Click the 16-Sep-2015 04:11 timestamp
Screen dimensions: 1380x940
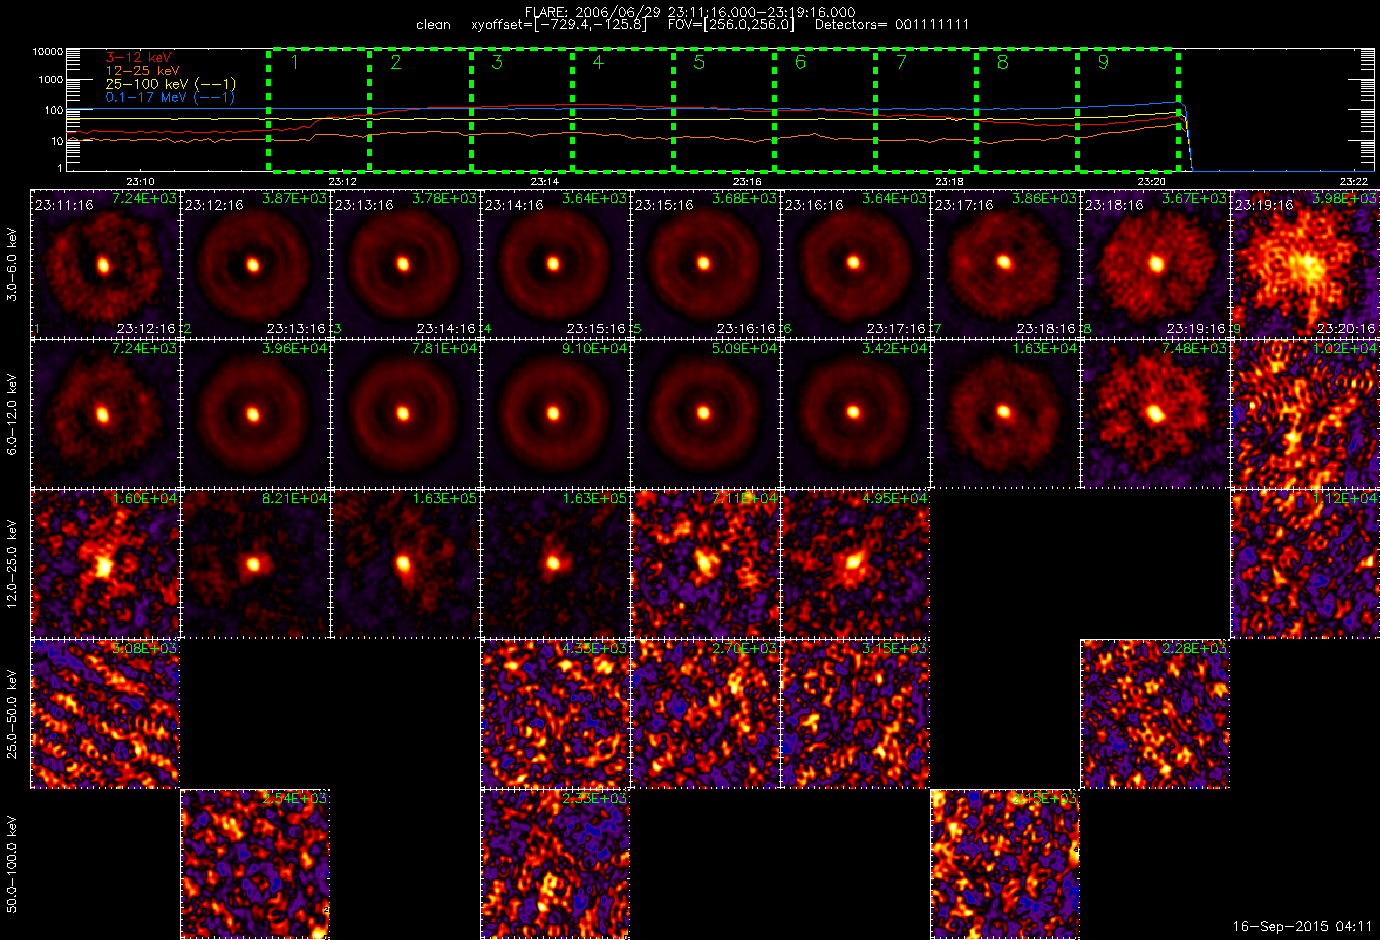click(1302, 927)
